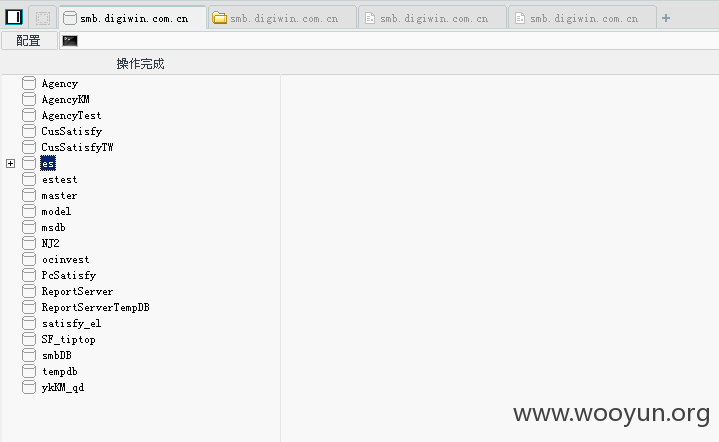This screenshot has height=442, width=719.
Task: Select the ReportServer tree label
Action: point(77,292)
